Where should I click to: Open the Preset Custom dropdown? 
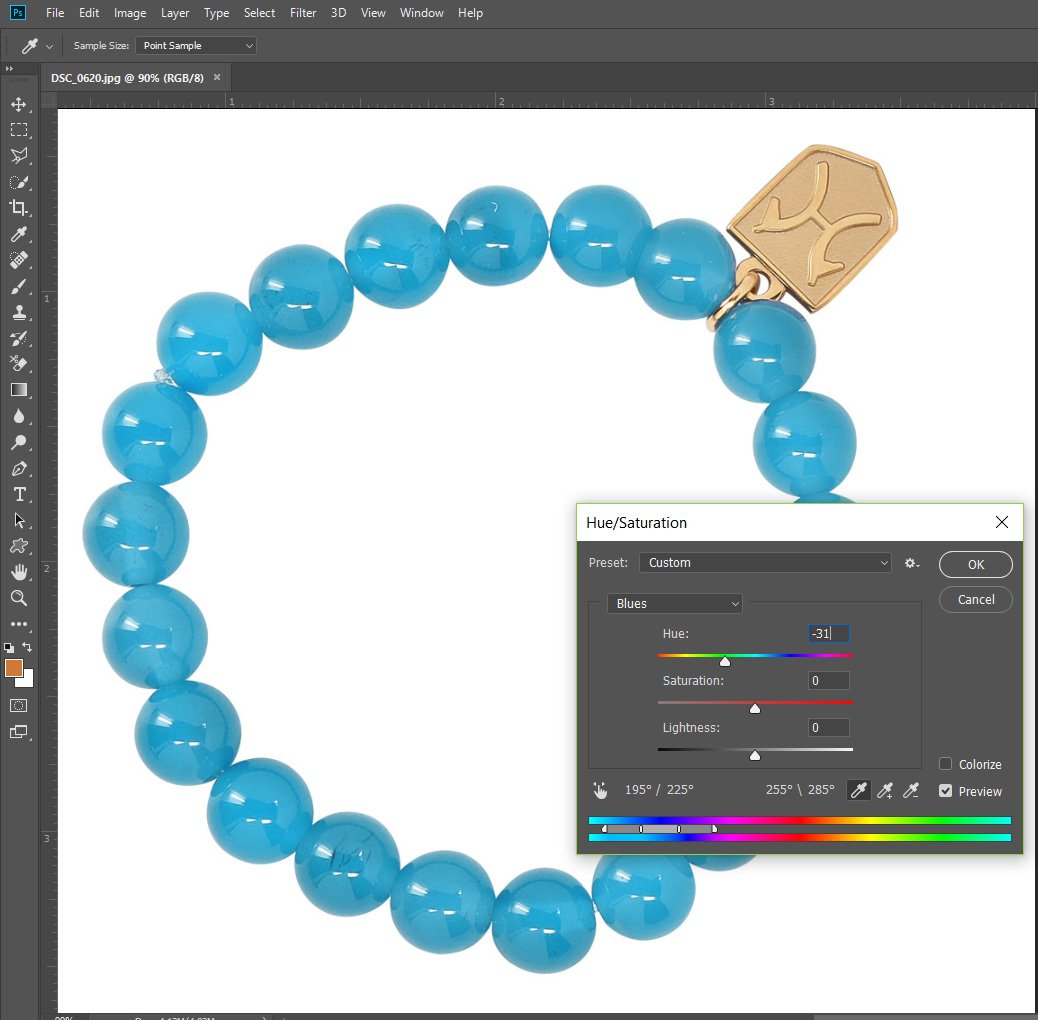[x=765, y=563]
